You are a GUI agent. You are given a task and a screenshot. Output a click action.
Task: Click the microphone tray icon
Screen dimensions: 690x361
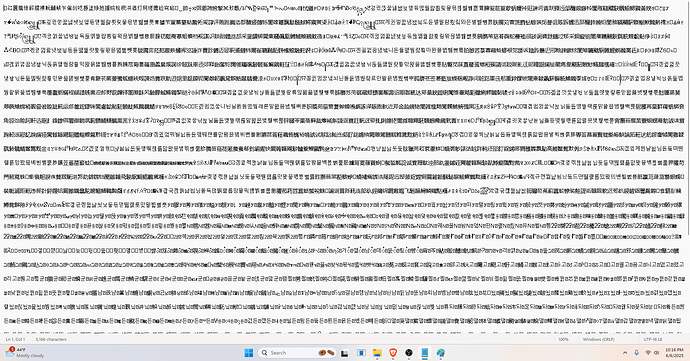coord(636,353)
